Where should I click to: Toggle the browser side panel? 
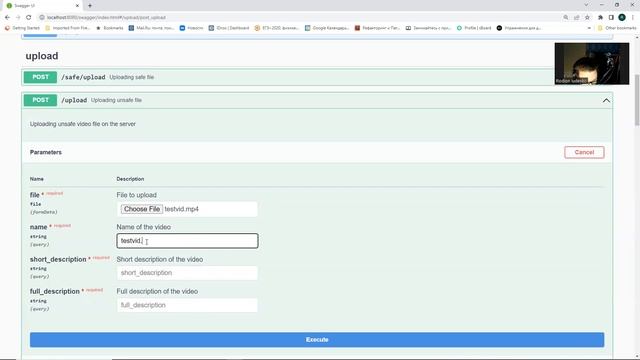pyautogui.click(x=611, y=18)
